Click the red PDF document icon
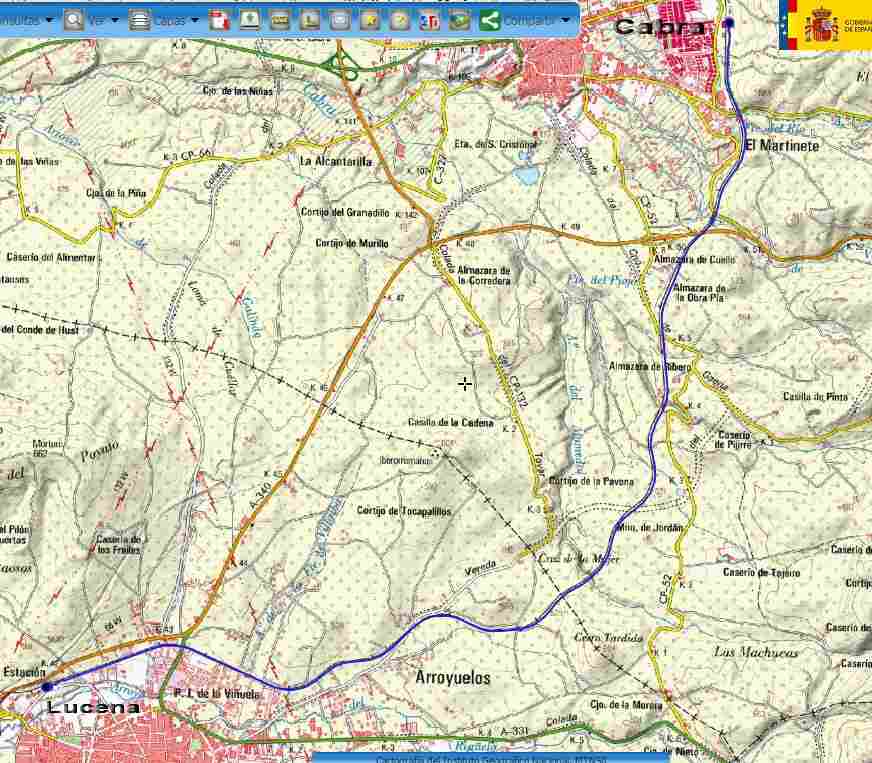 pos(219,20)
